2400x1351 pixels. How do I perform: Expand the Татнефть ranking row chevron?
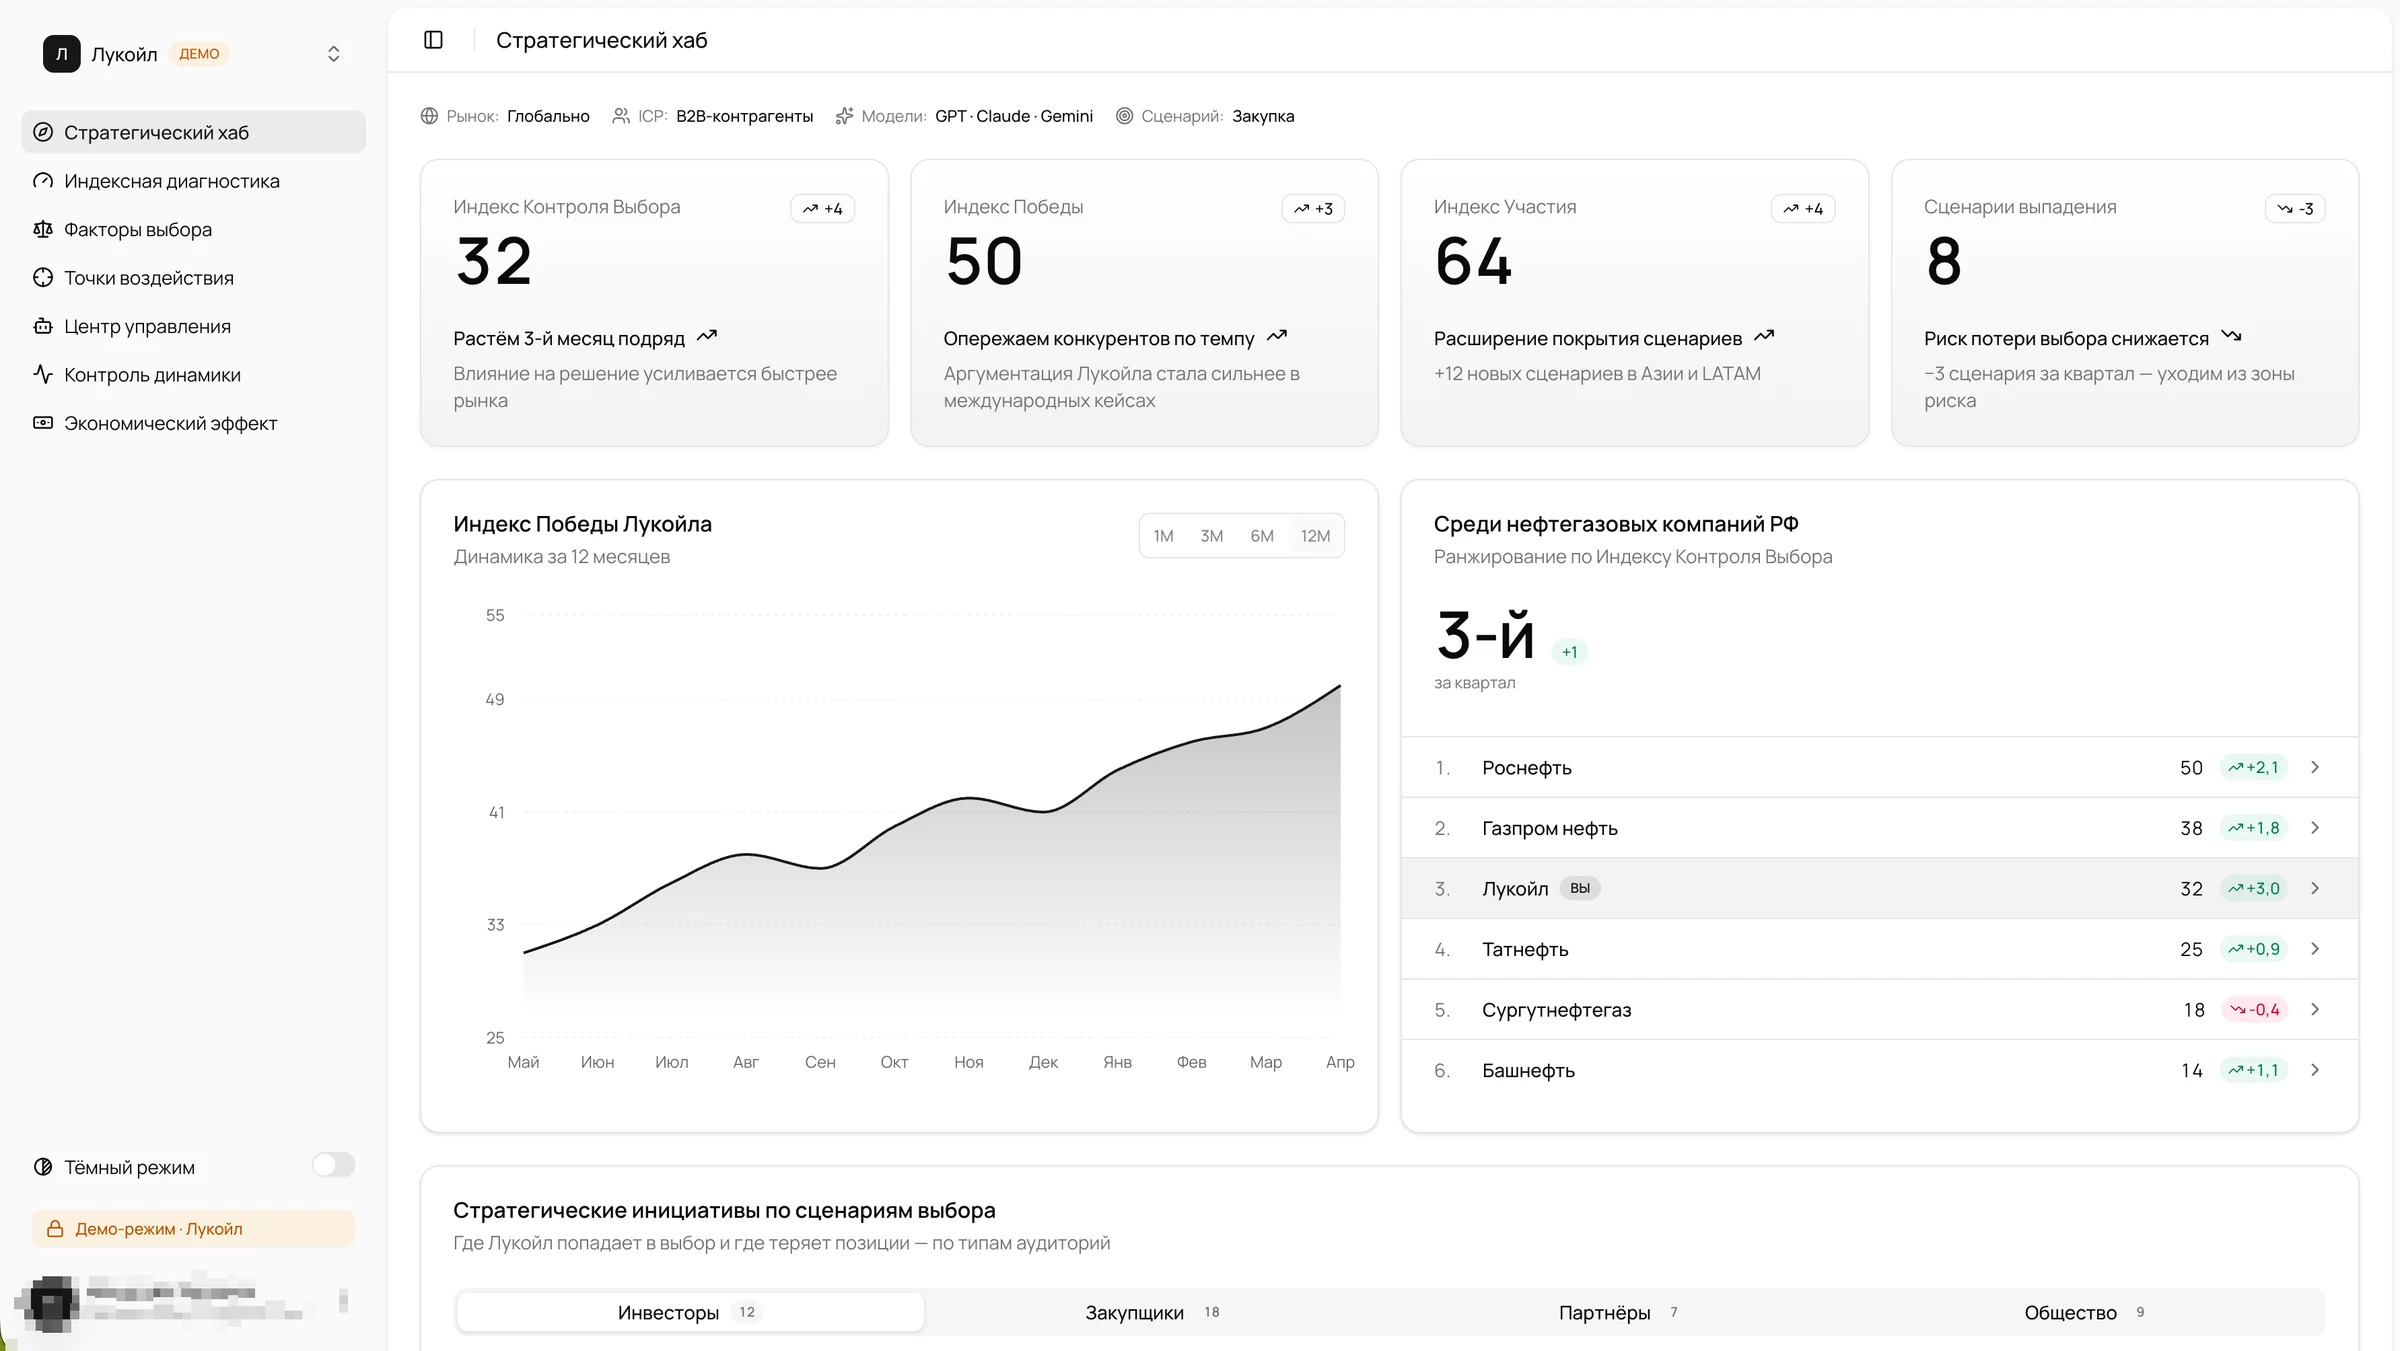click(2315, 949)
